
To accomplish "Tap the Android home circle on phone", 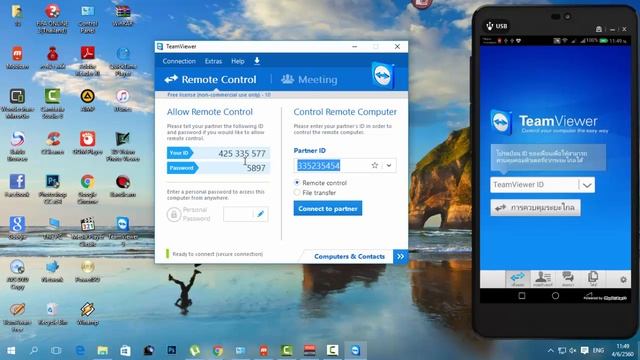I will 556,296.
